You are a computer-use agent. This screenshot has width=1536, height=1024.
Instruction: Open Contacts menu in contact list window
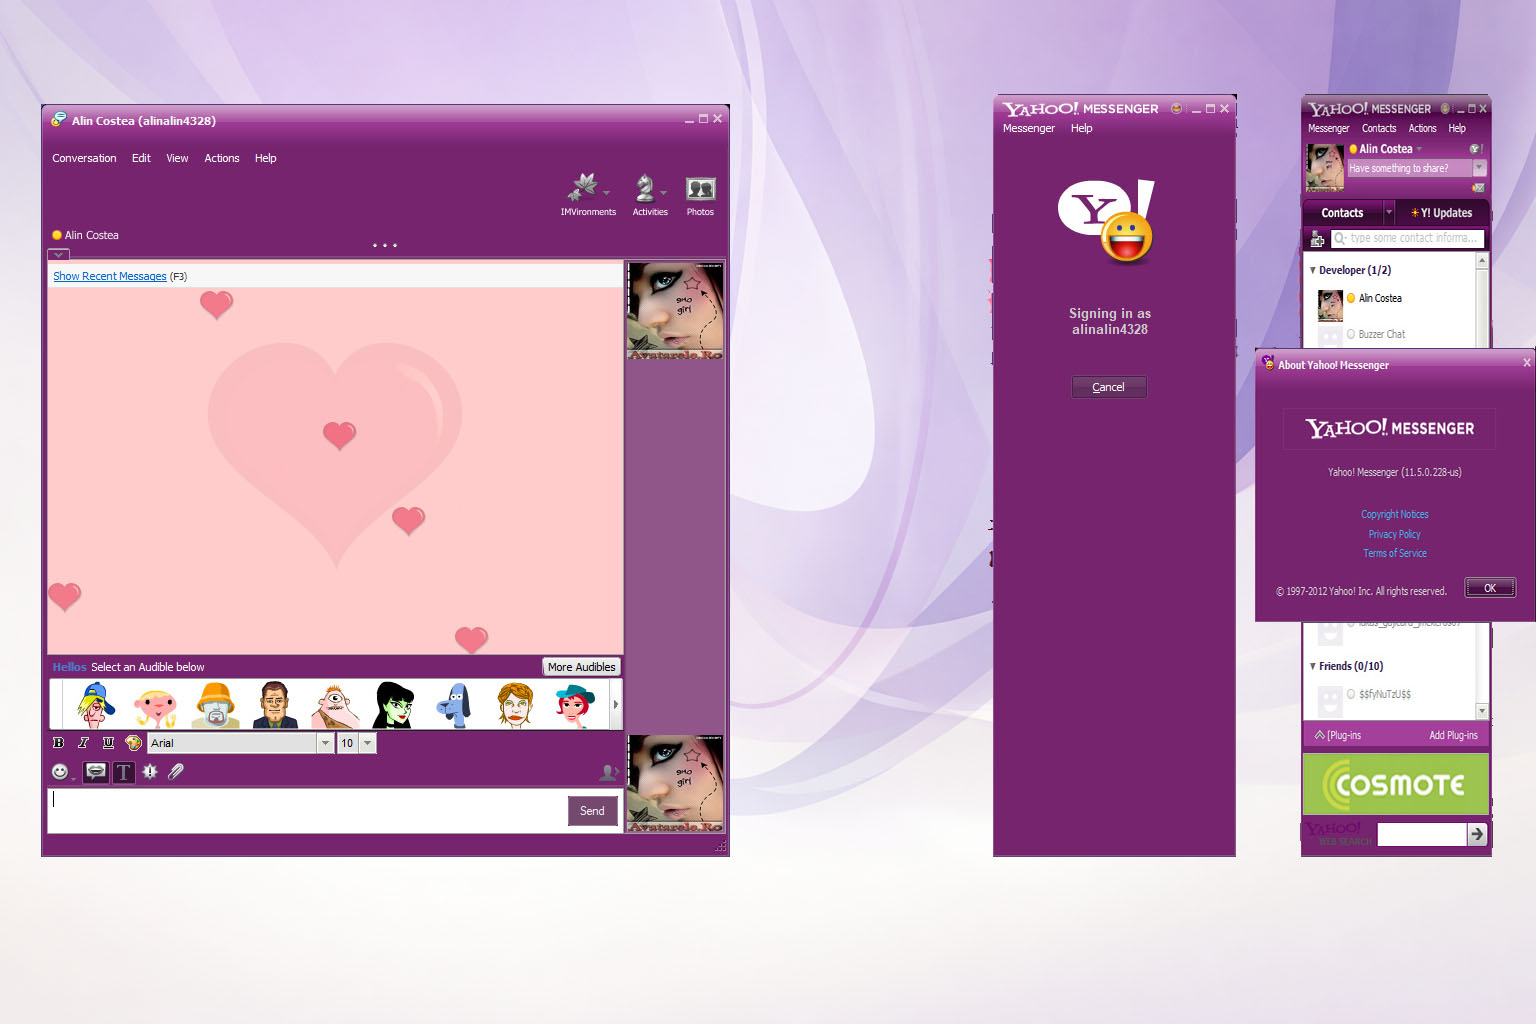click(1379, 128)
